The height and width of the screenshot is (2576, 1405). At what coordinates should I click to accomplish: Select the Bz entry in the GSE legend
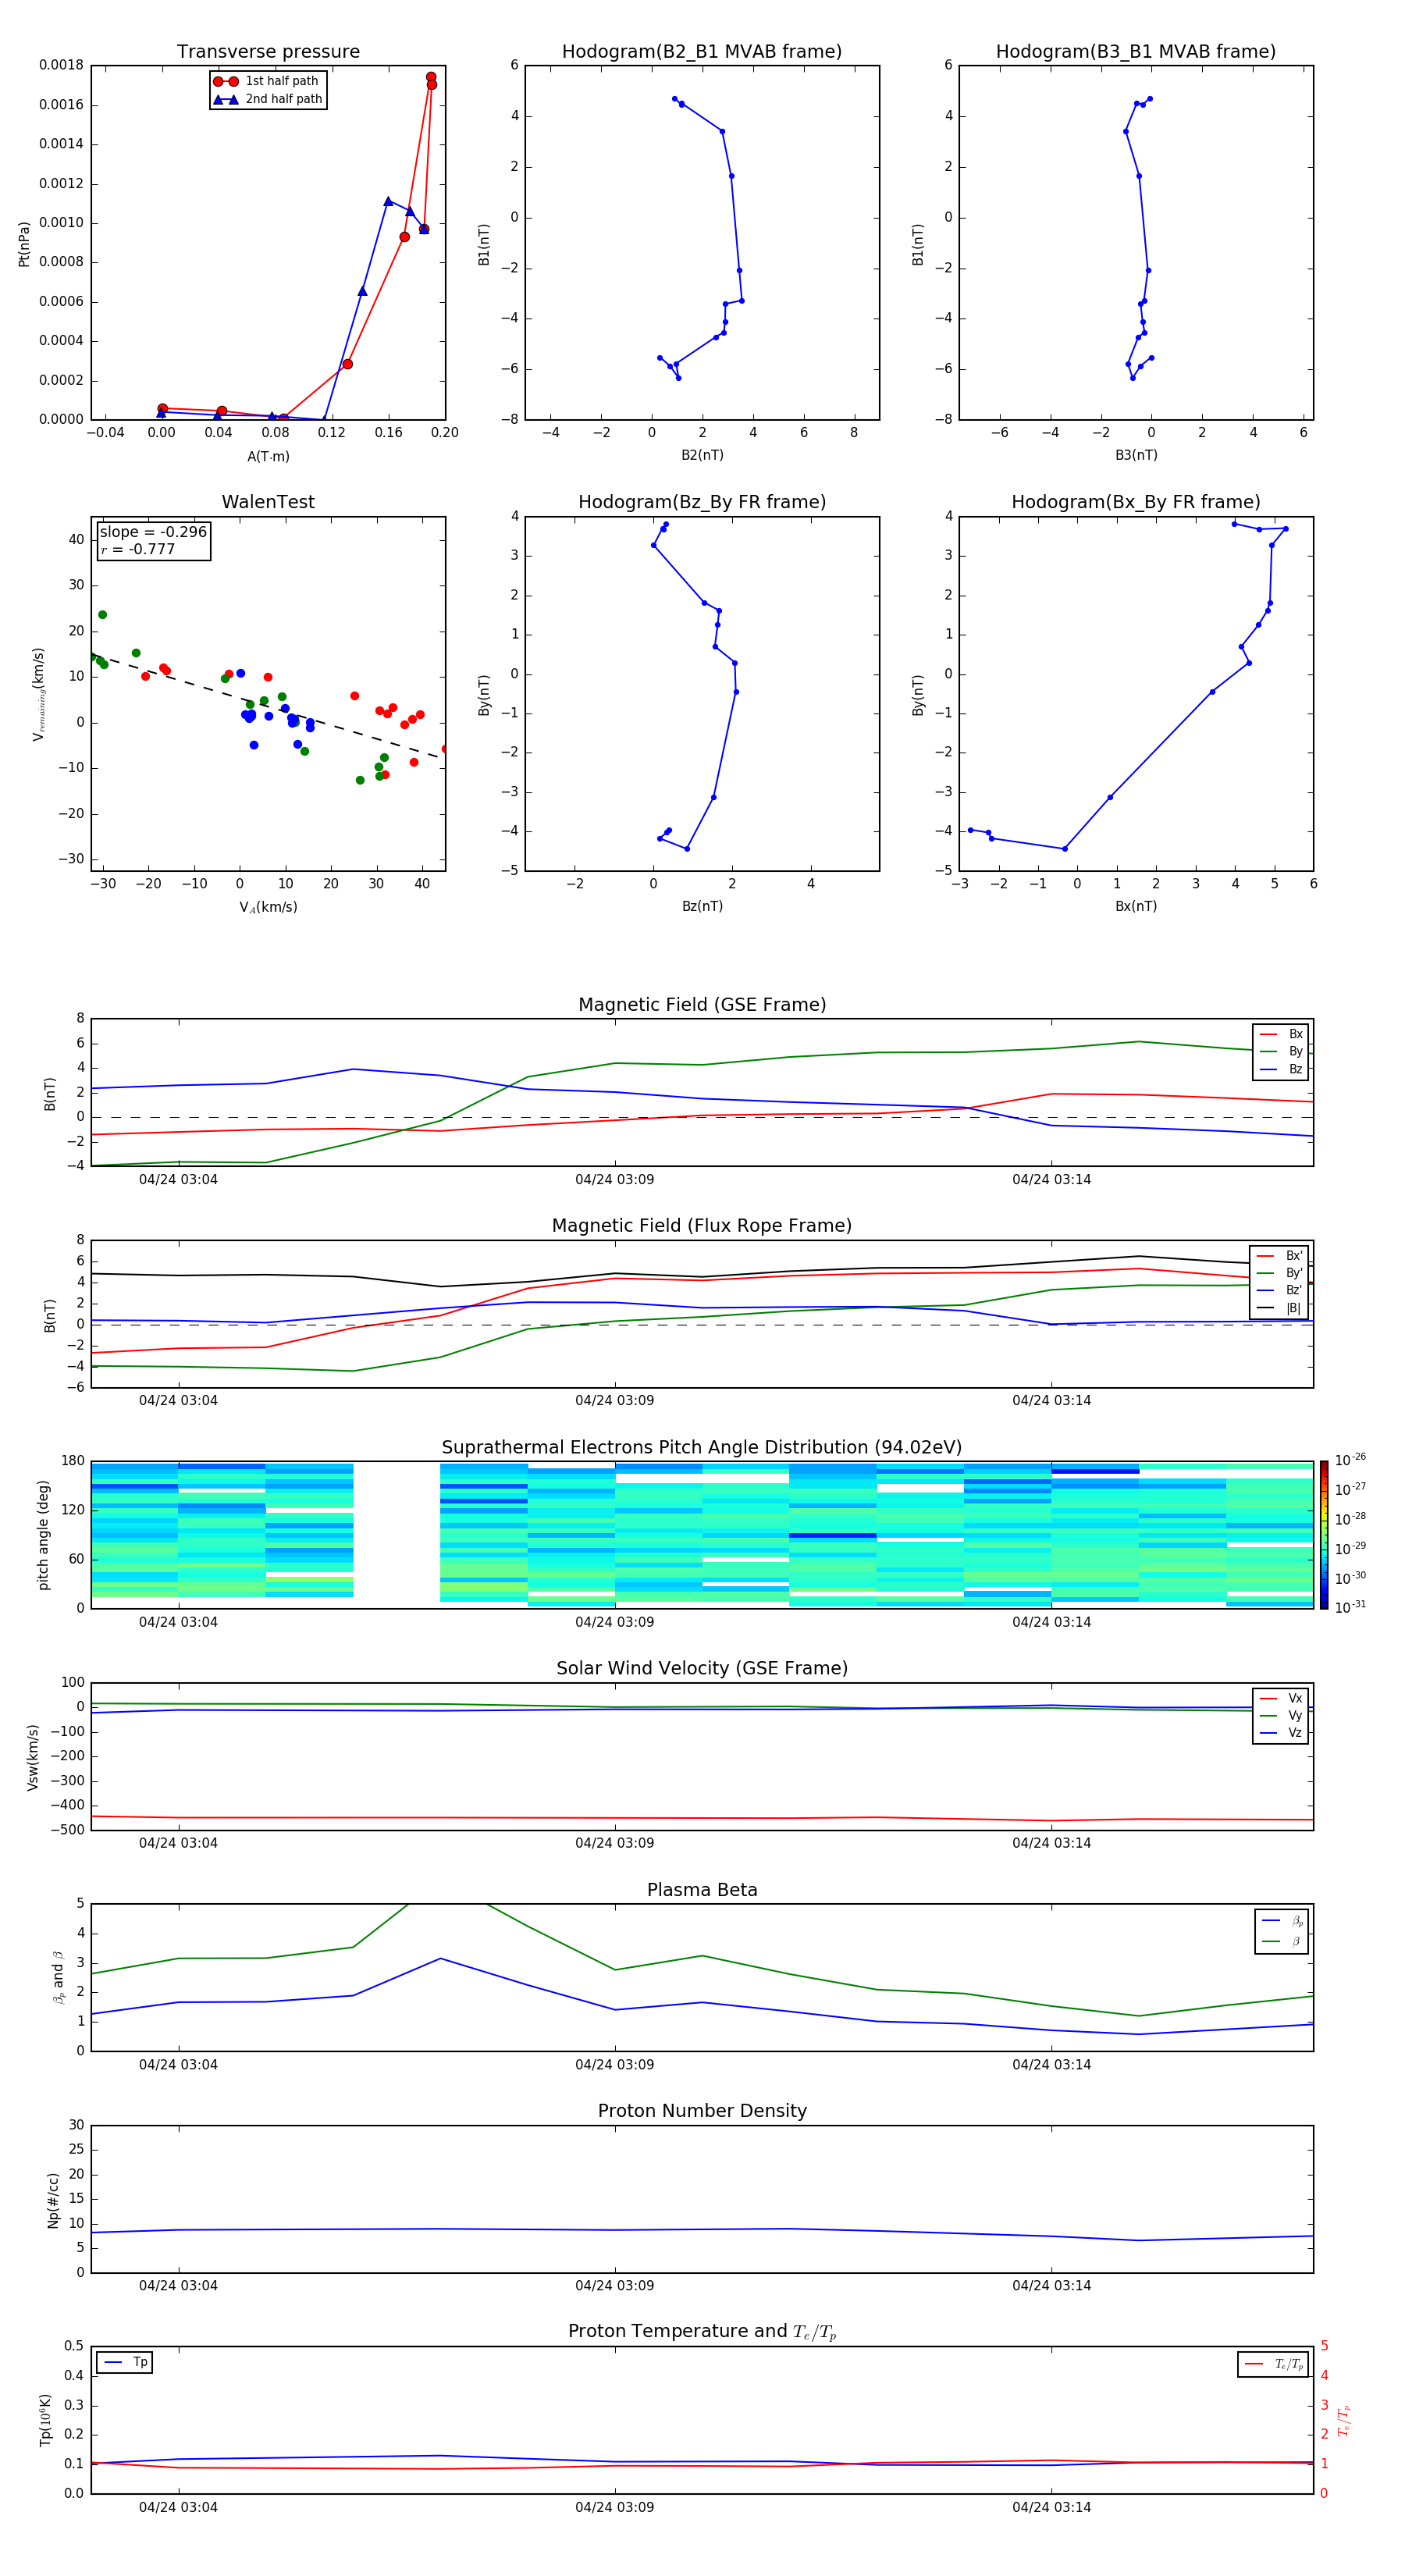pyautogui.click(x=1281, y=1069)
